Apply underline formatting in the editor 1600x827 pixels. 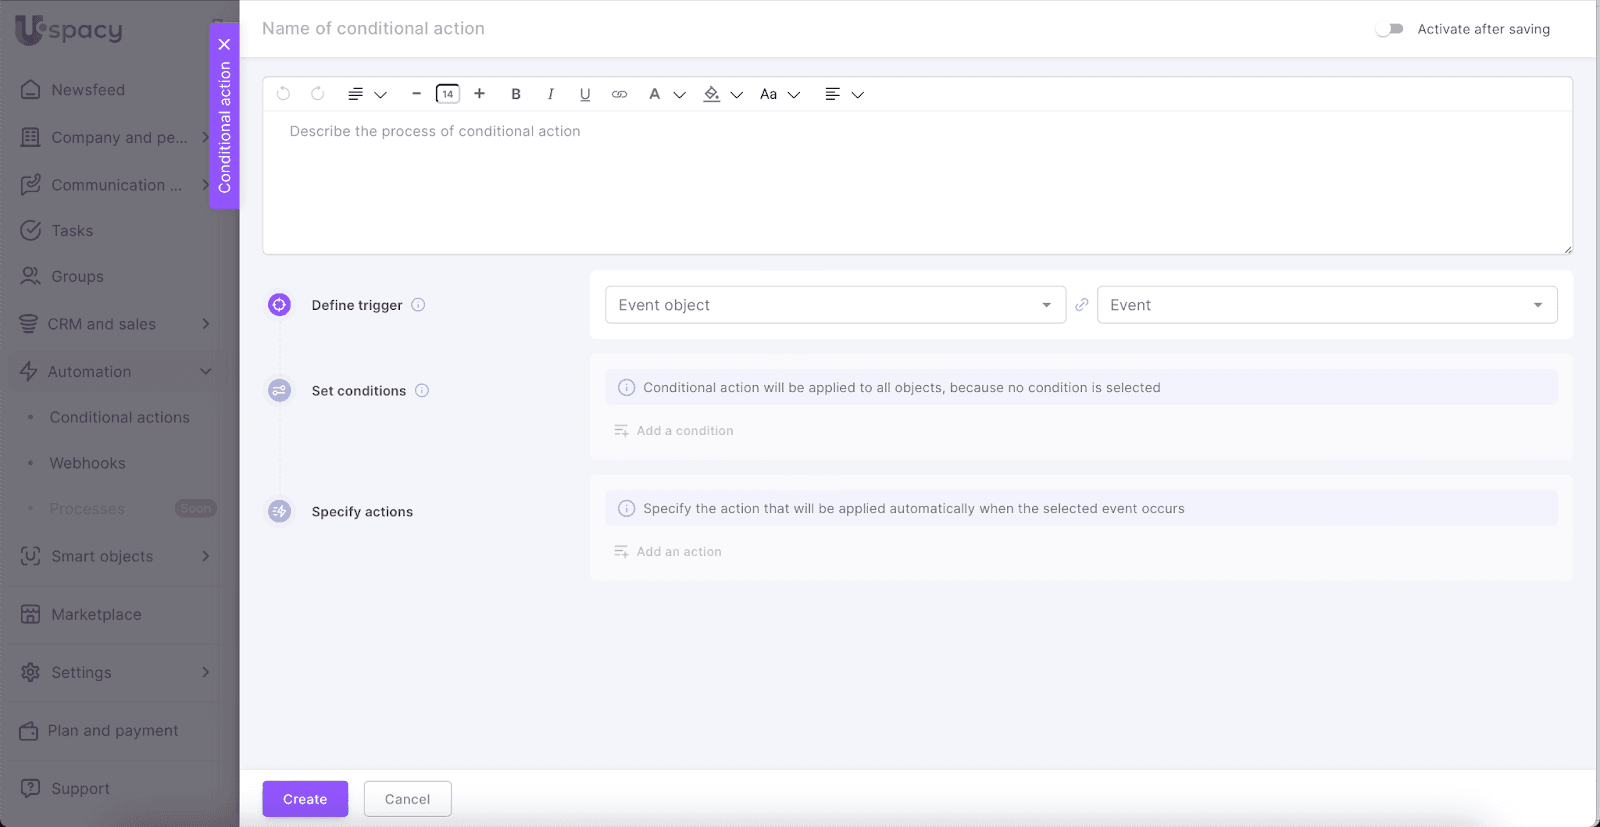pos(585,94)
